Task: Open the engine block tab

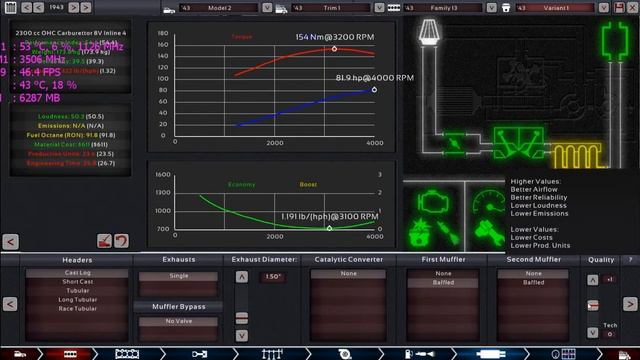Action: point(127,354)
